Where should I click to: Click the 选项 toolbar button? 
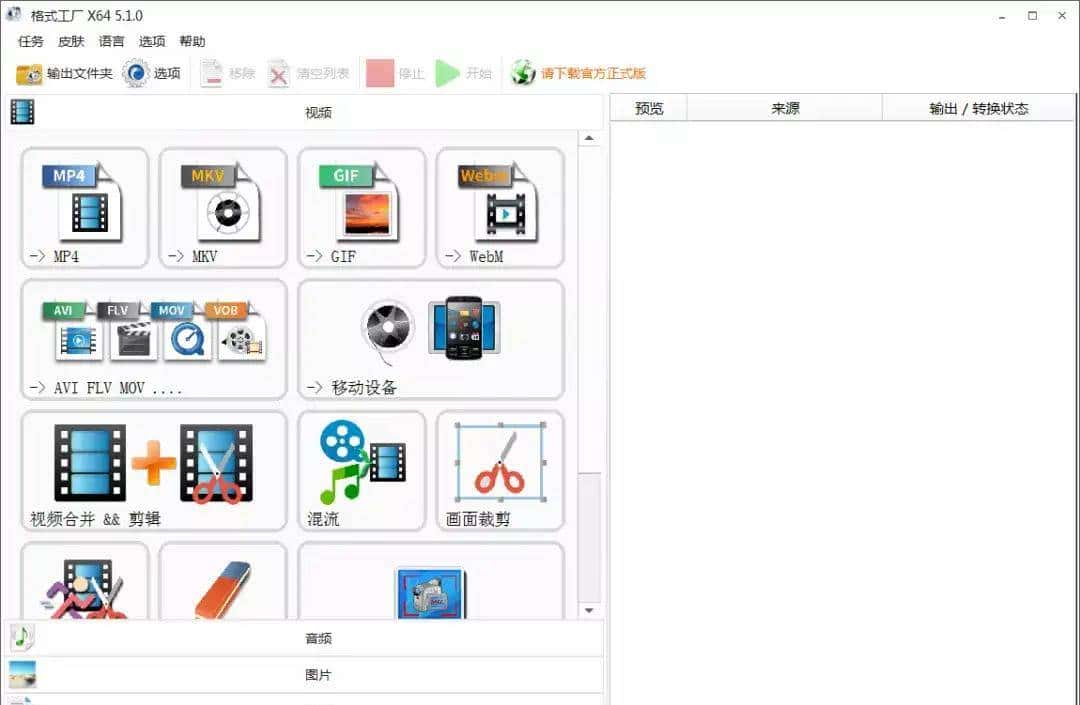152,73
